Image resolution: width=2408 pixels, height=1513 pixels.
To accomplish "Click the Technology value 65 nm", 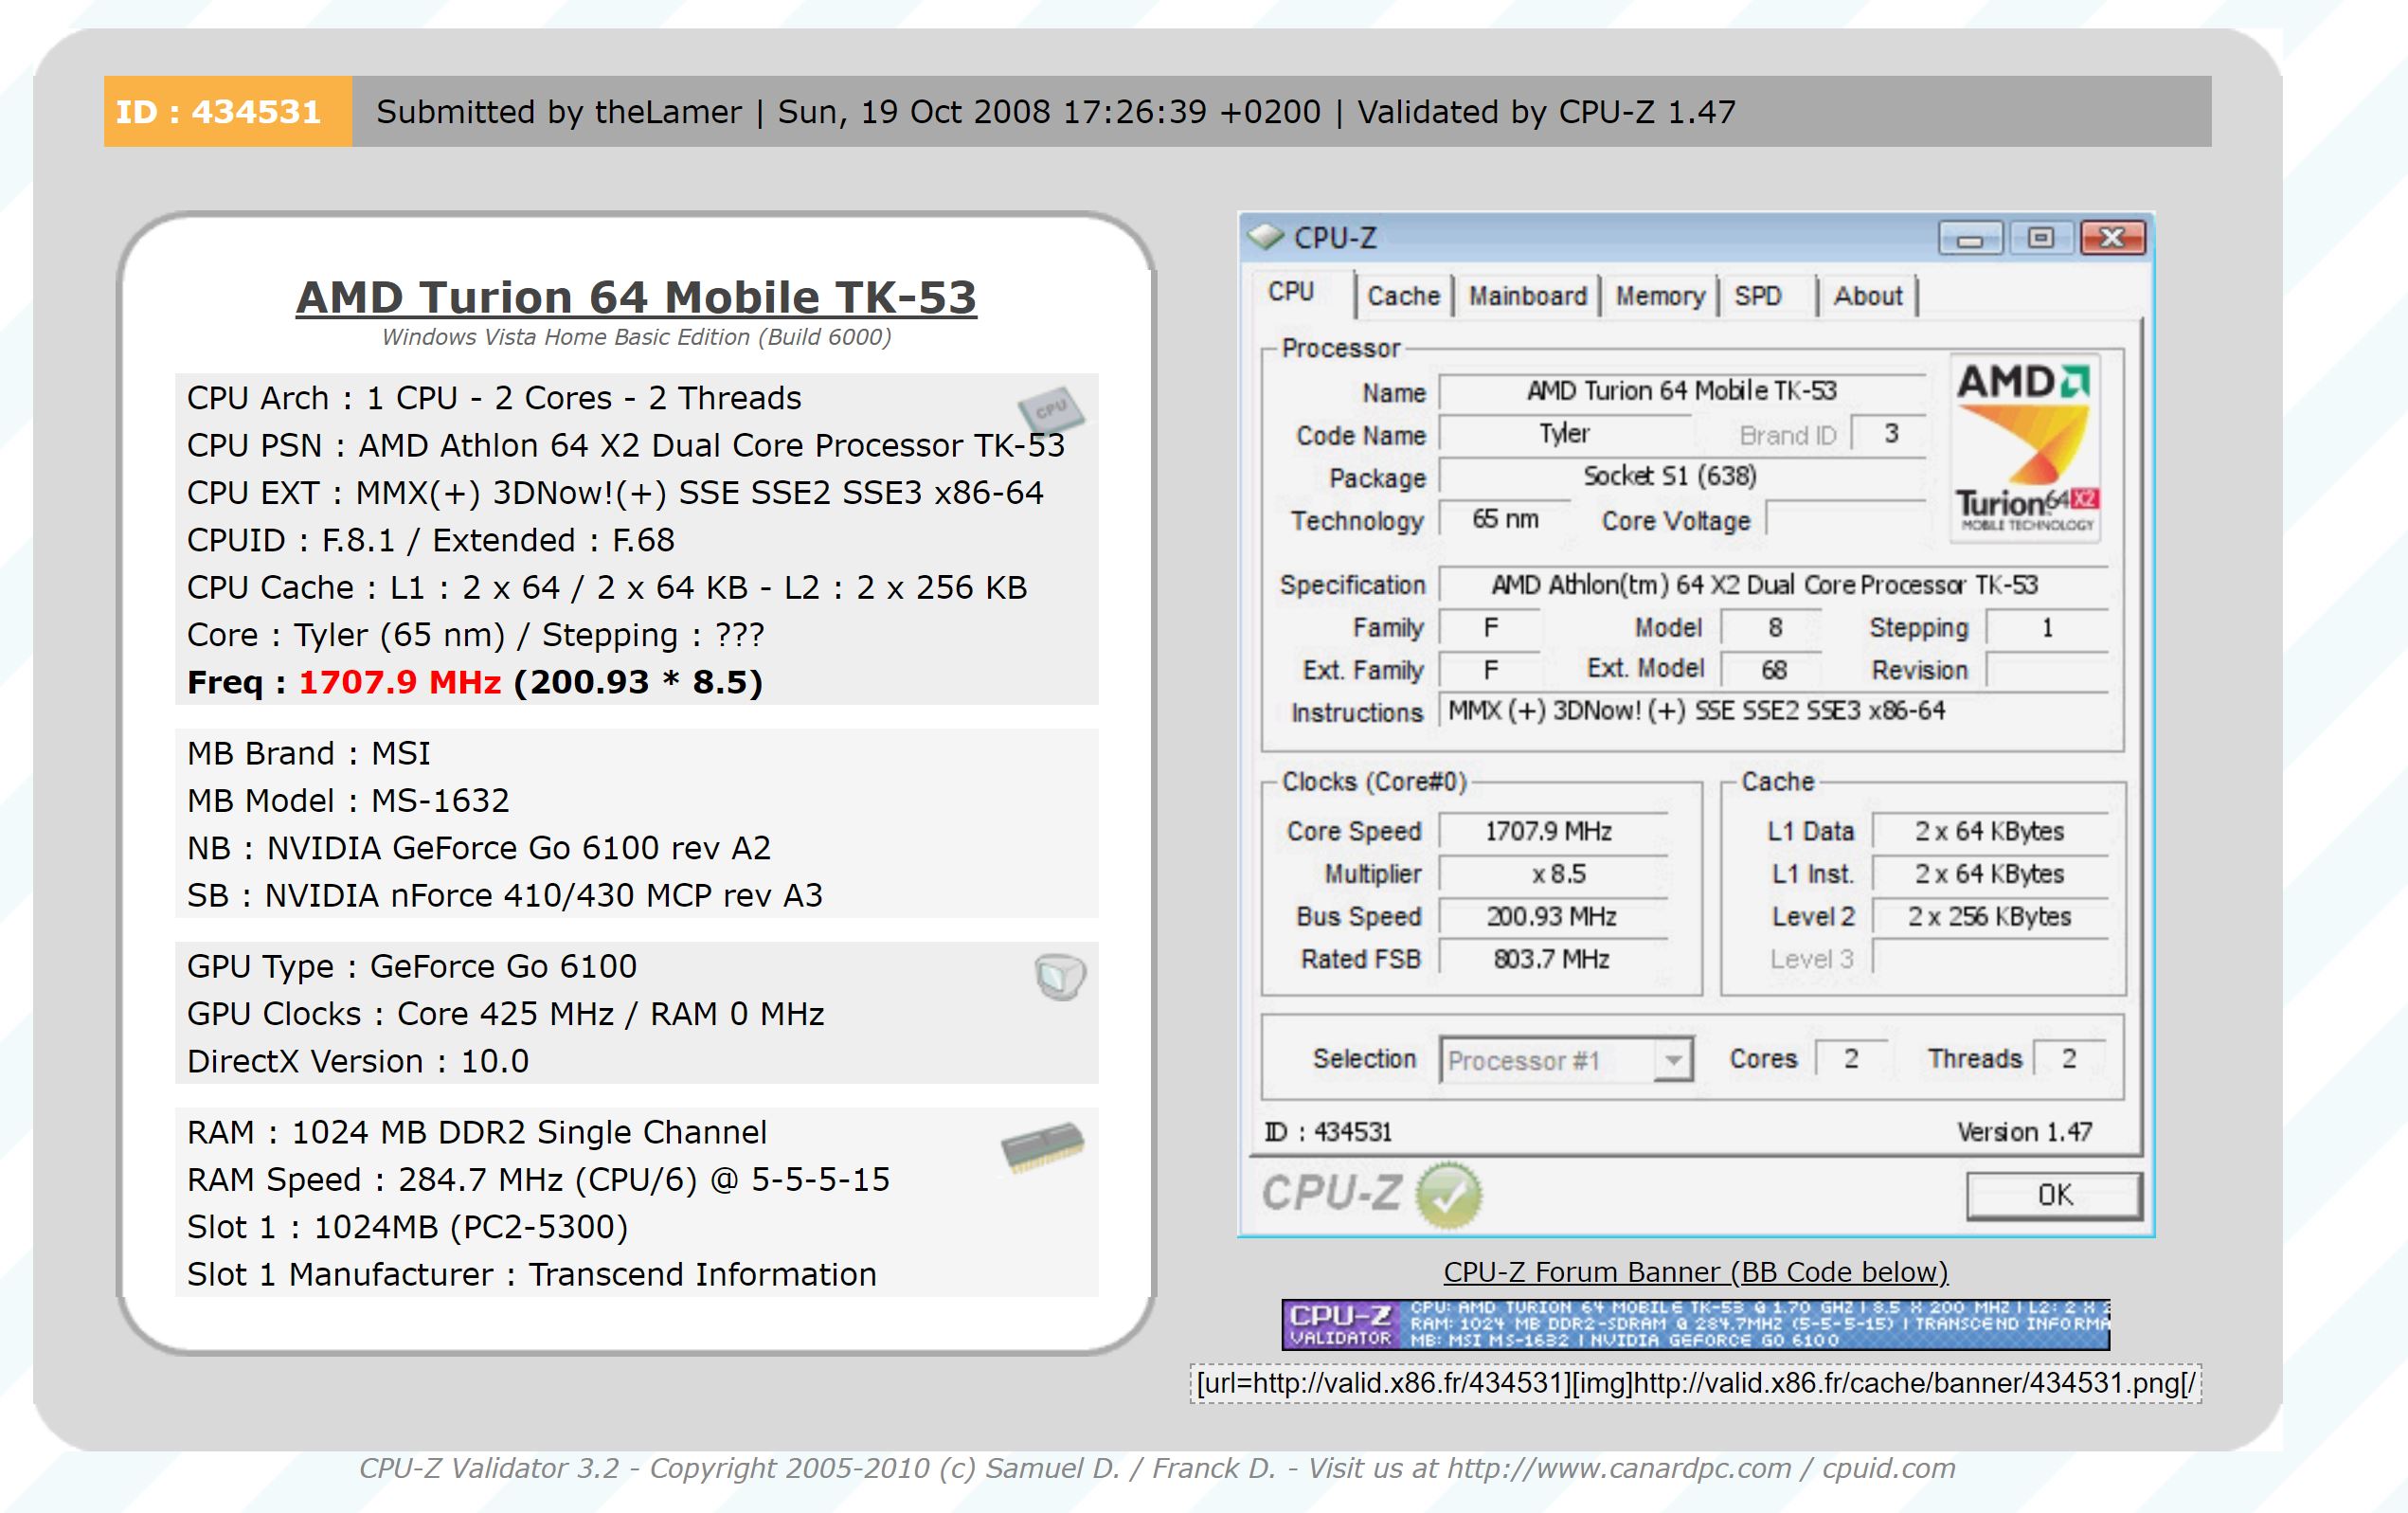I will [x=1505, y=520].
